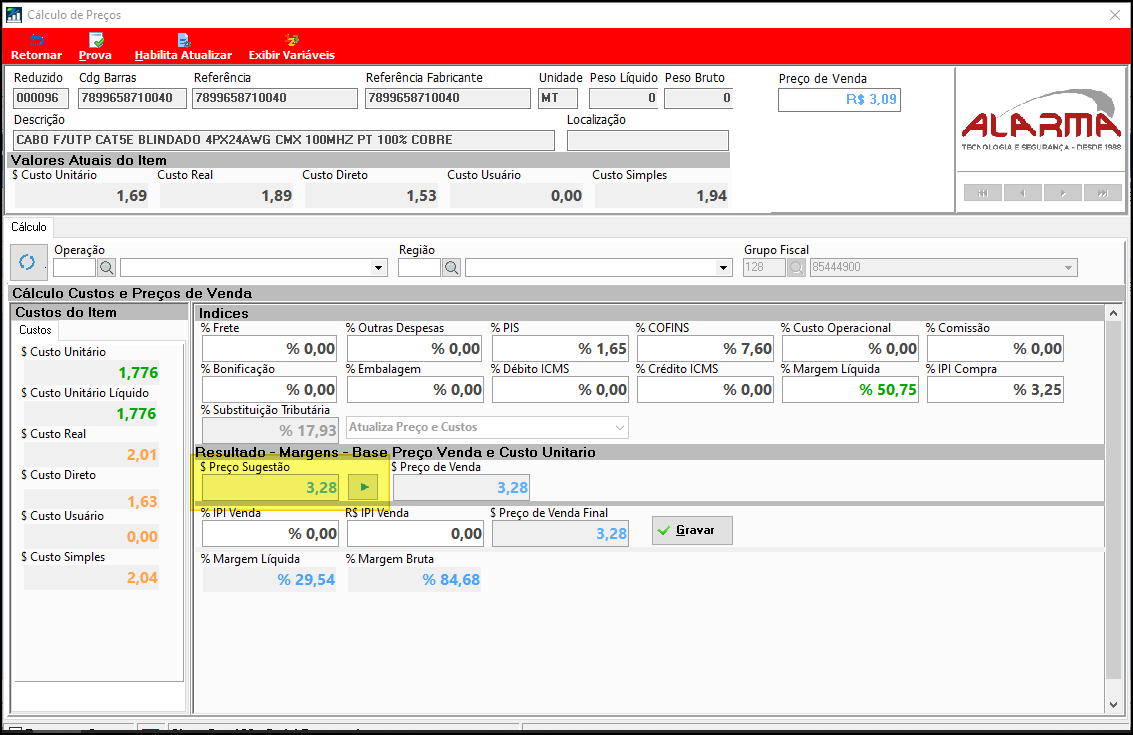Click % PIS field showing 1,65
1133x735 pixels.
560,348
